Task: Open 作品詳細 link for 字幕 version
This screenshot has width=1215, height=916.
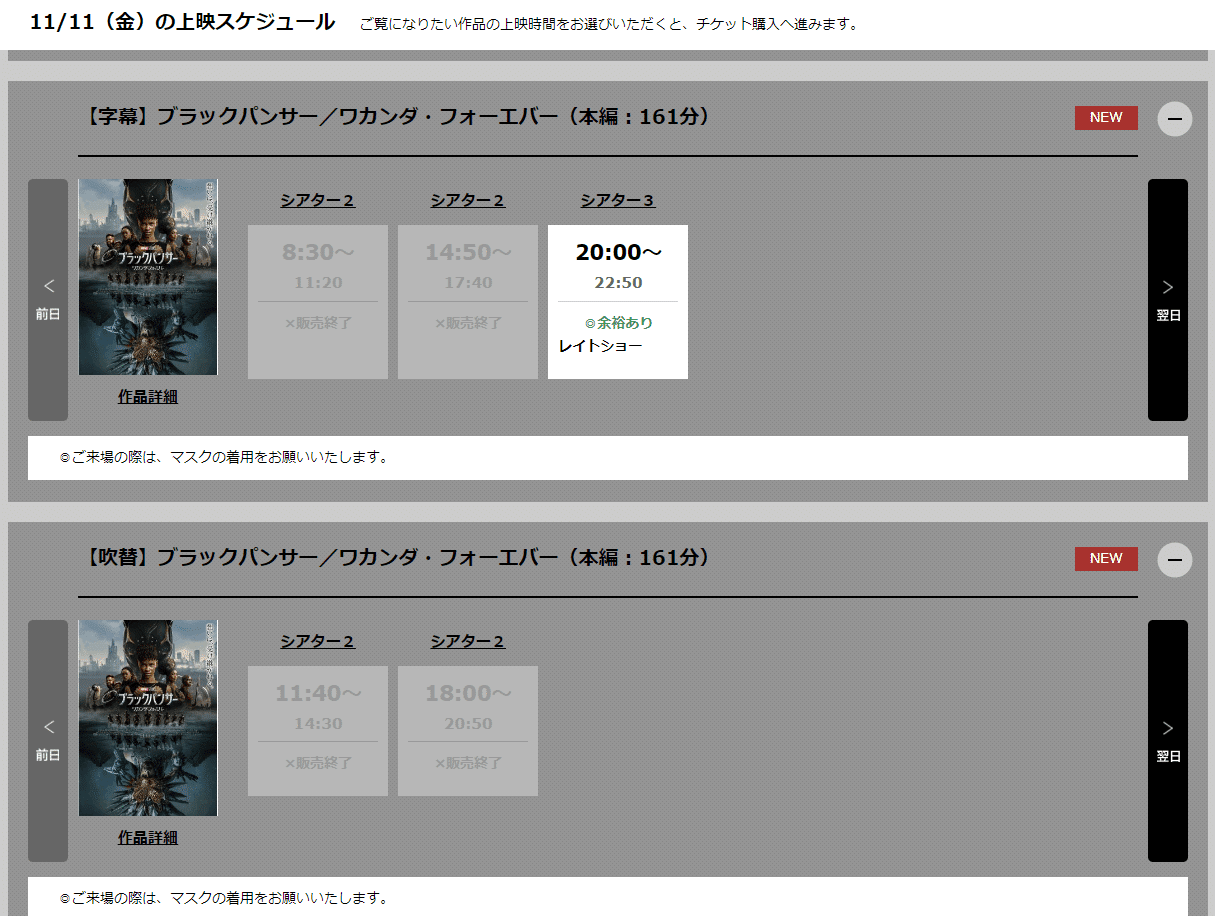Action: (148, 397)
